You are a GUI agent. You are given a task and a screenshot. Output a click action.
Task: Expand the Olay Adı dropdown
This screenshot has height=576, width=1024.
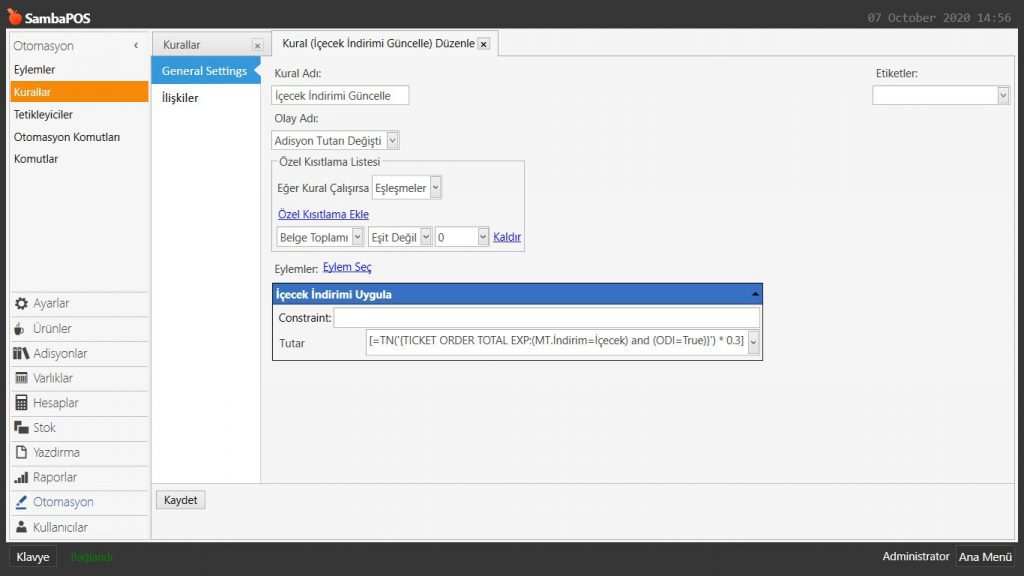[392, 141]
